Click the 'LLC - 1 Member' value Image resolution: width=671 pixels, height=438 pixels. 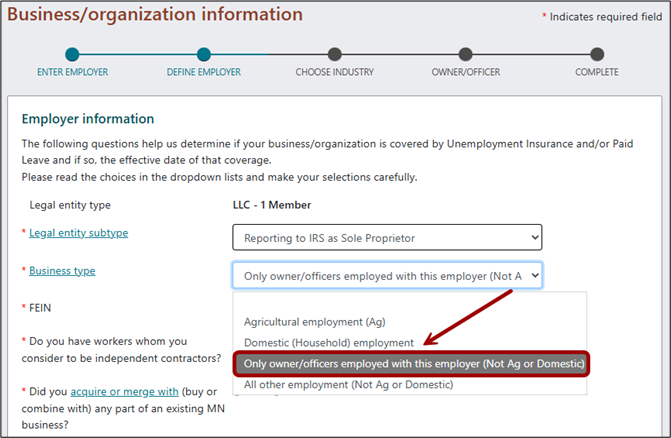point(272,205)
